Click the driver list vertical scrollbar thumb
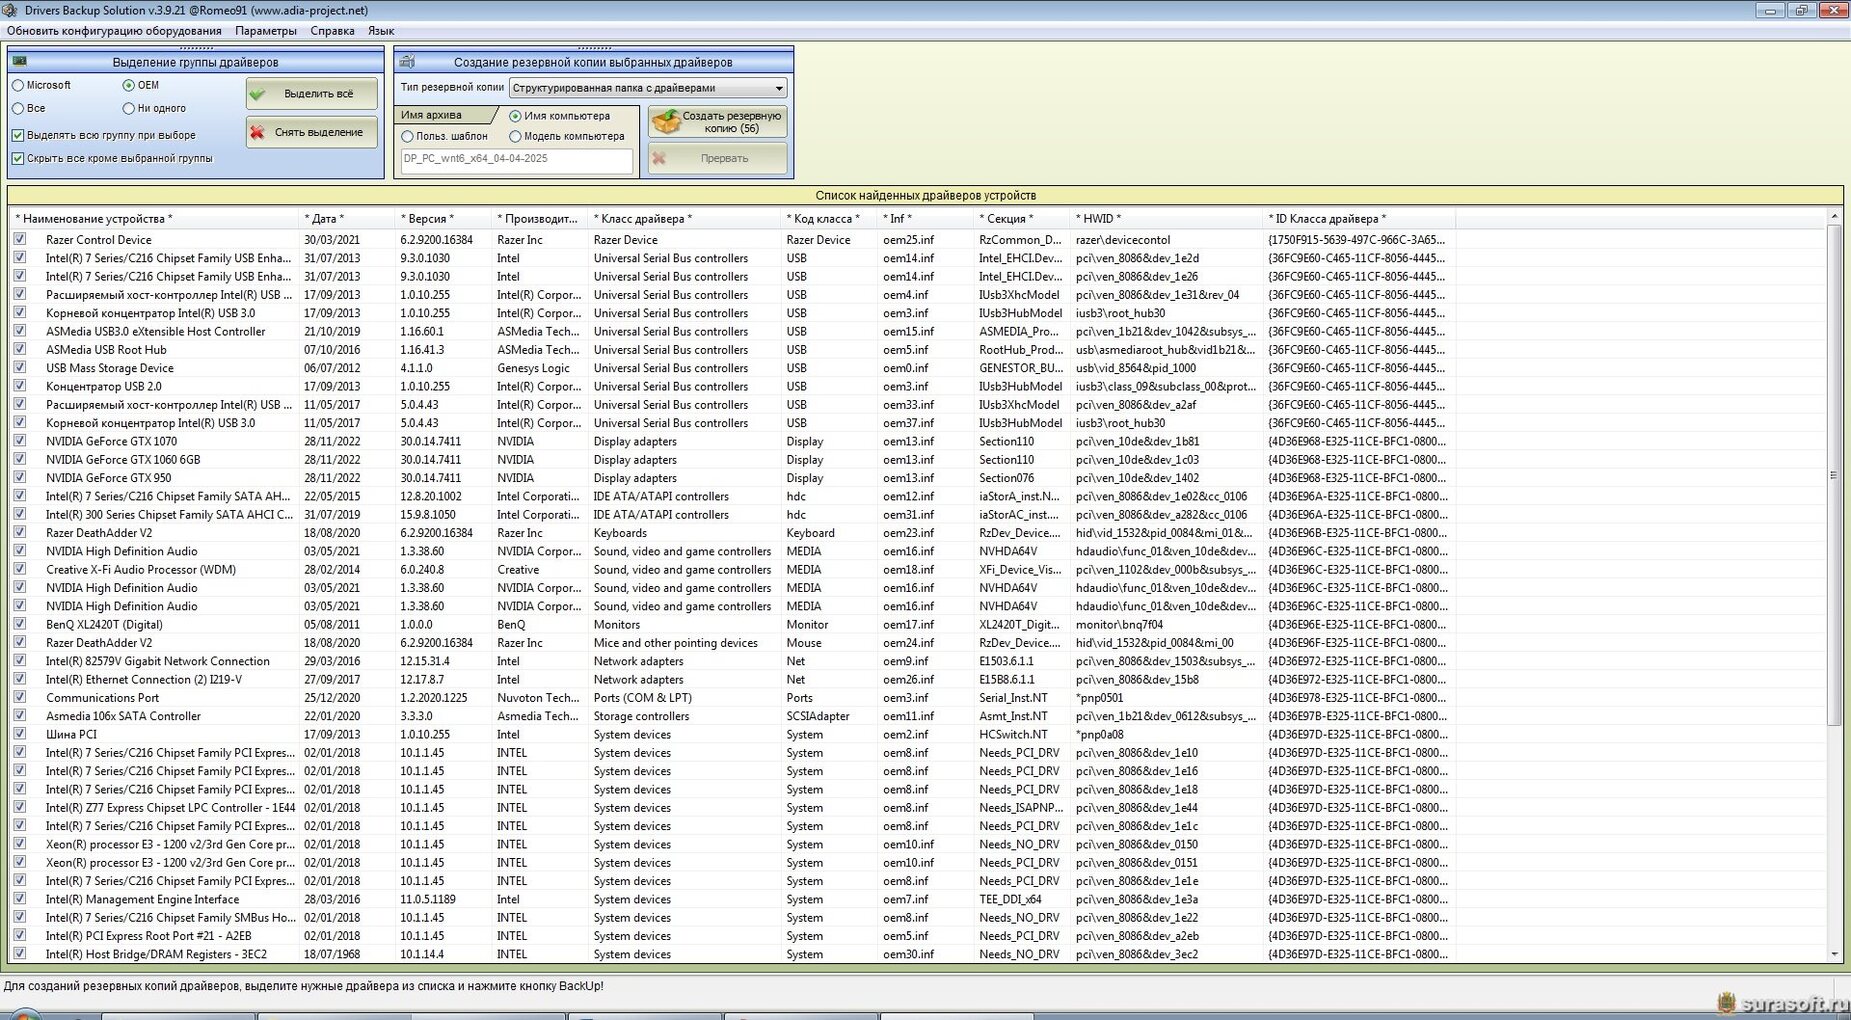This screenshot has width=1851, height=1020. pyautogui.click(x=1834, y=476)
